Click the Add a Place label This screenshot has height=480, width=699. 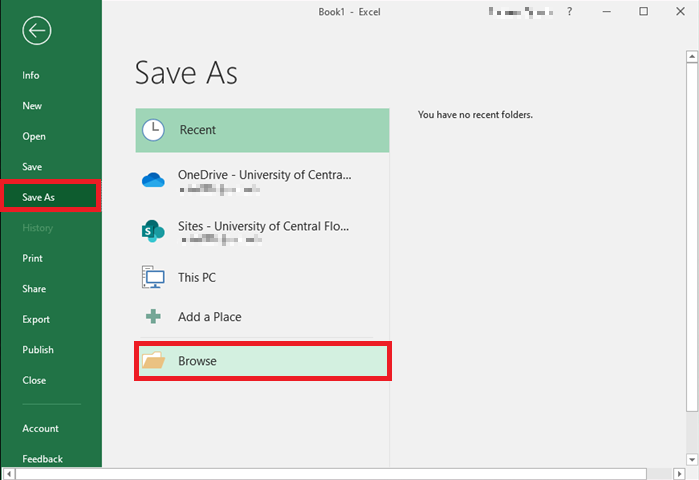(210, 317)
